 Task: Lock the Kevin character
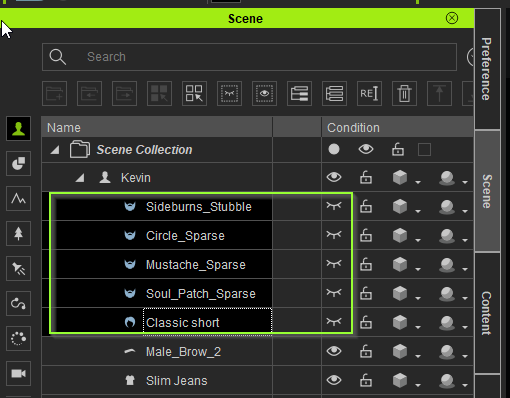tap(366, 177)
